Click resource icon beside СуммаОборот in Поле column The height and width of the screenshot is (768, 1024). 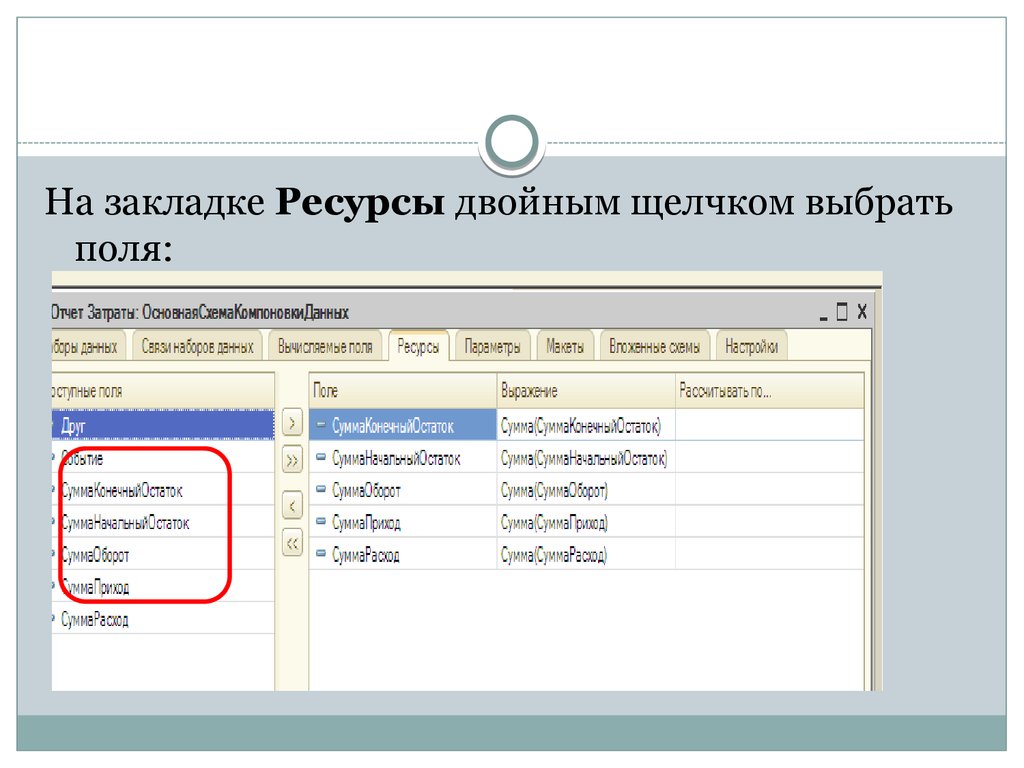321,488
